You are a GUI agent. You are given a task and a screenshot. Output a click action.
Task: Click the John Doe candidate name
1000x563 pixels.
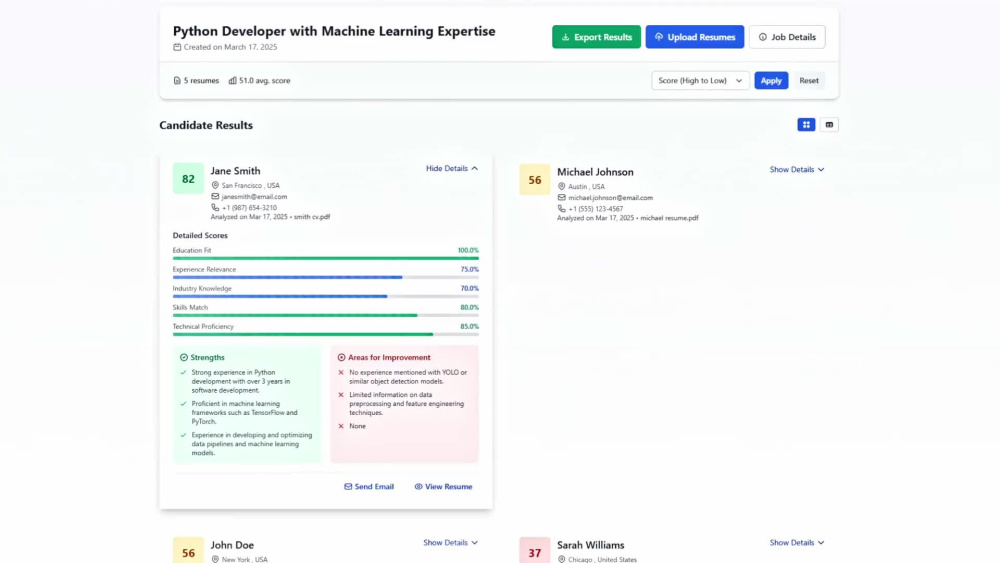pyautogui.click(x=232, y=545)
